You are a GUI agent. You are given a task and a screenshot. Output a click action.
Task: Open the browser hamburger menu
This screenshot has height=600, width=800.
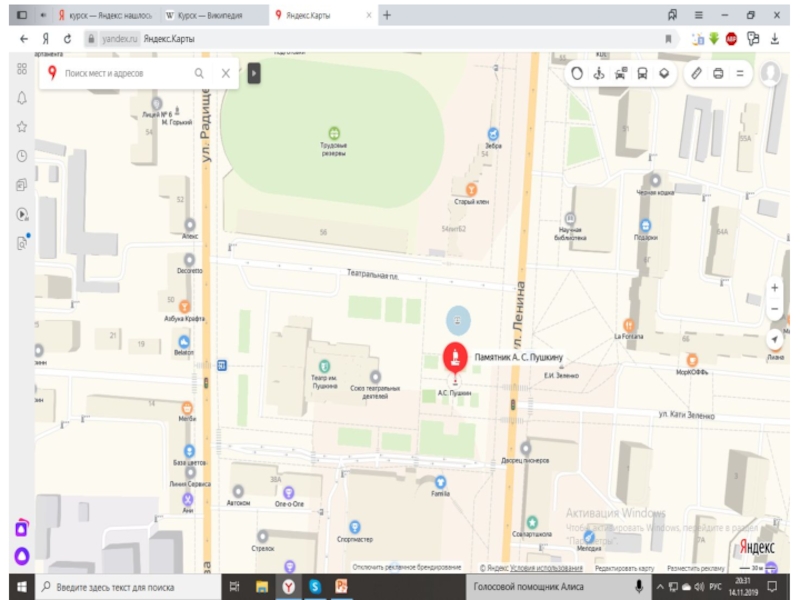(x=698, y=15)
